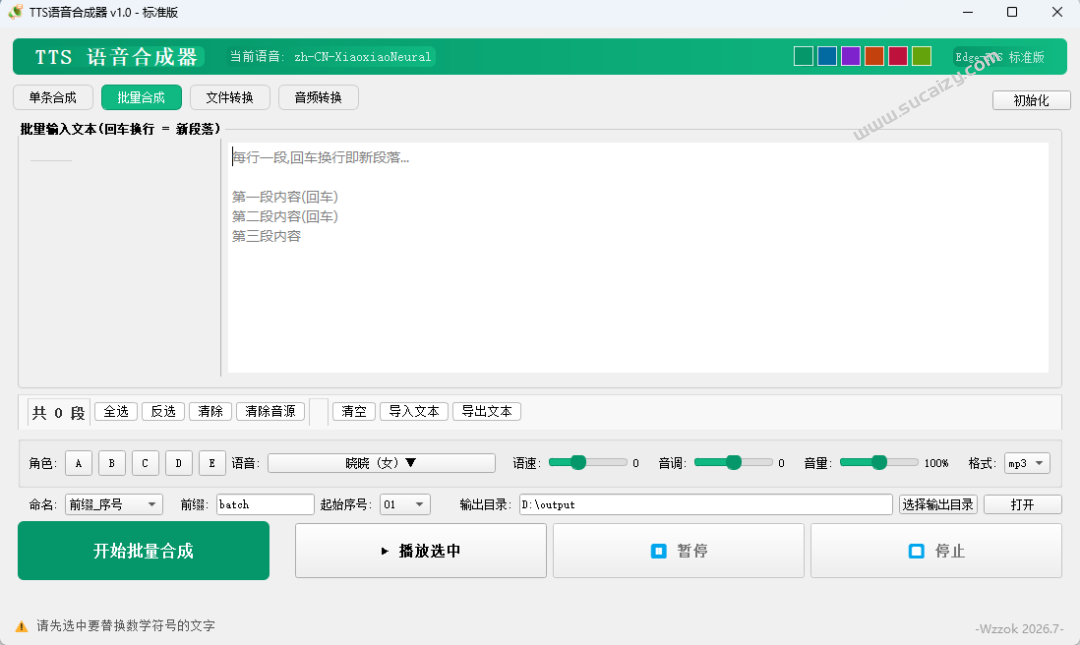The height and width of the screenshot is (645, 1080).
Task: Open the 起始序号 dropdown showing 01
Action: point(406,504)
